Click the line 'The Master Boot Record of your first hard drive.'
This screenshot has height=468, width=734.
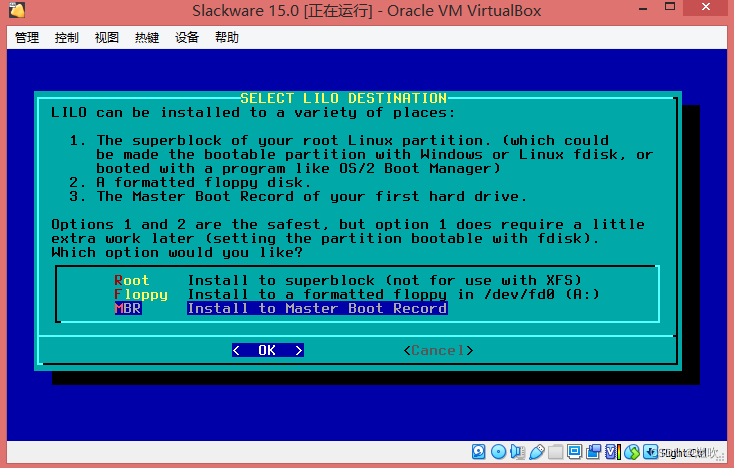point(312,196)
